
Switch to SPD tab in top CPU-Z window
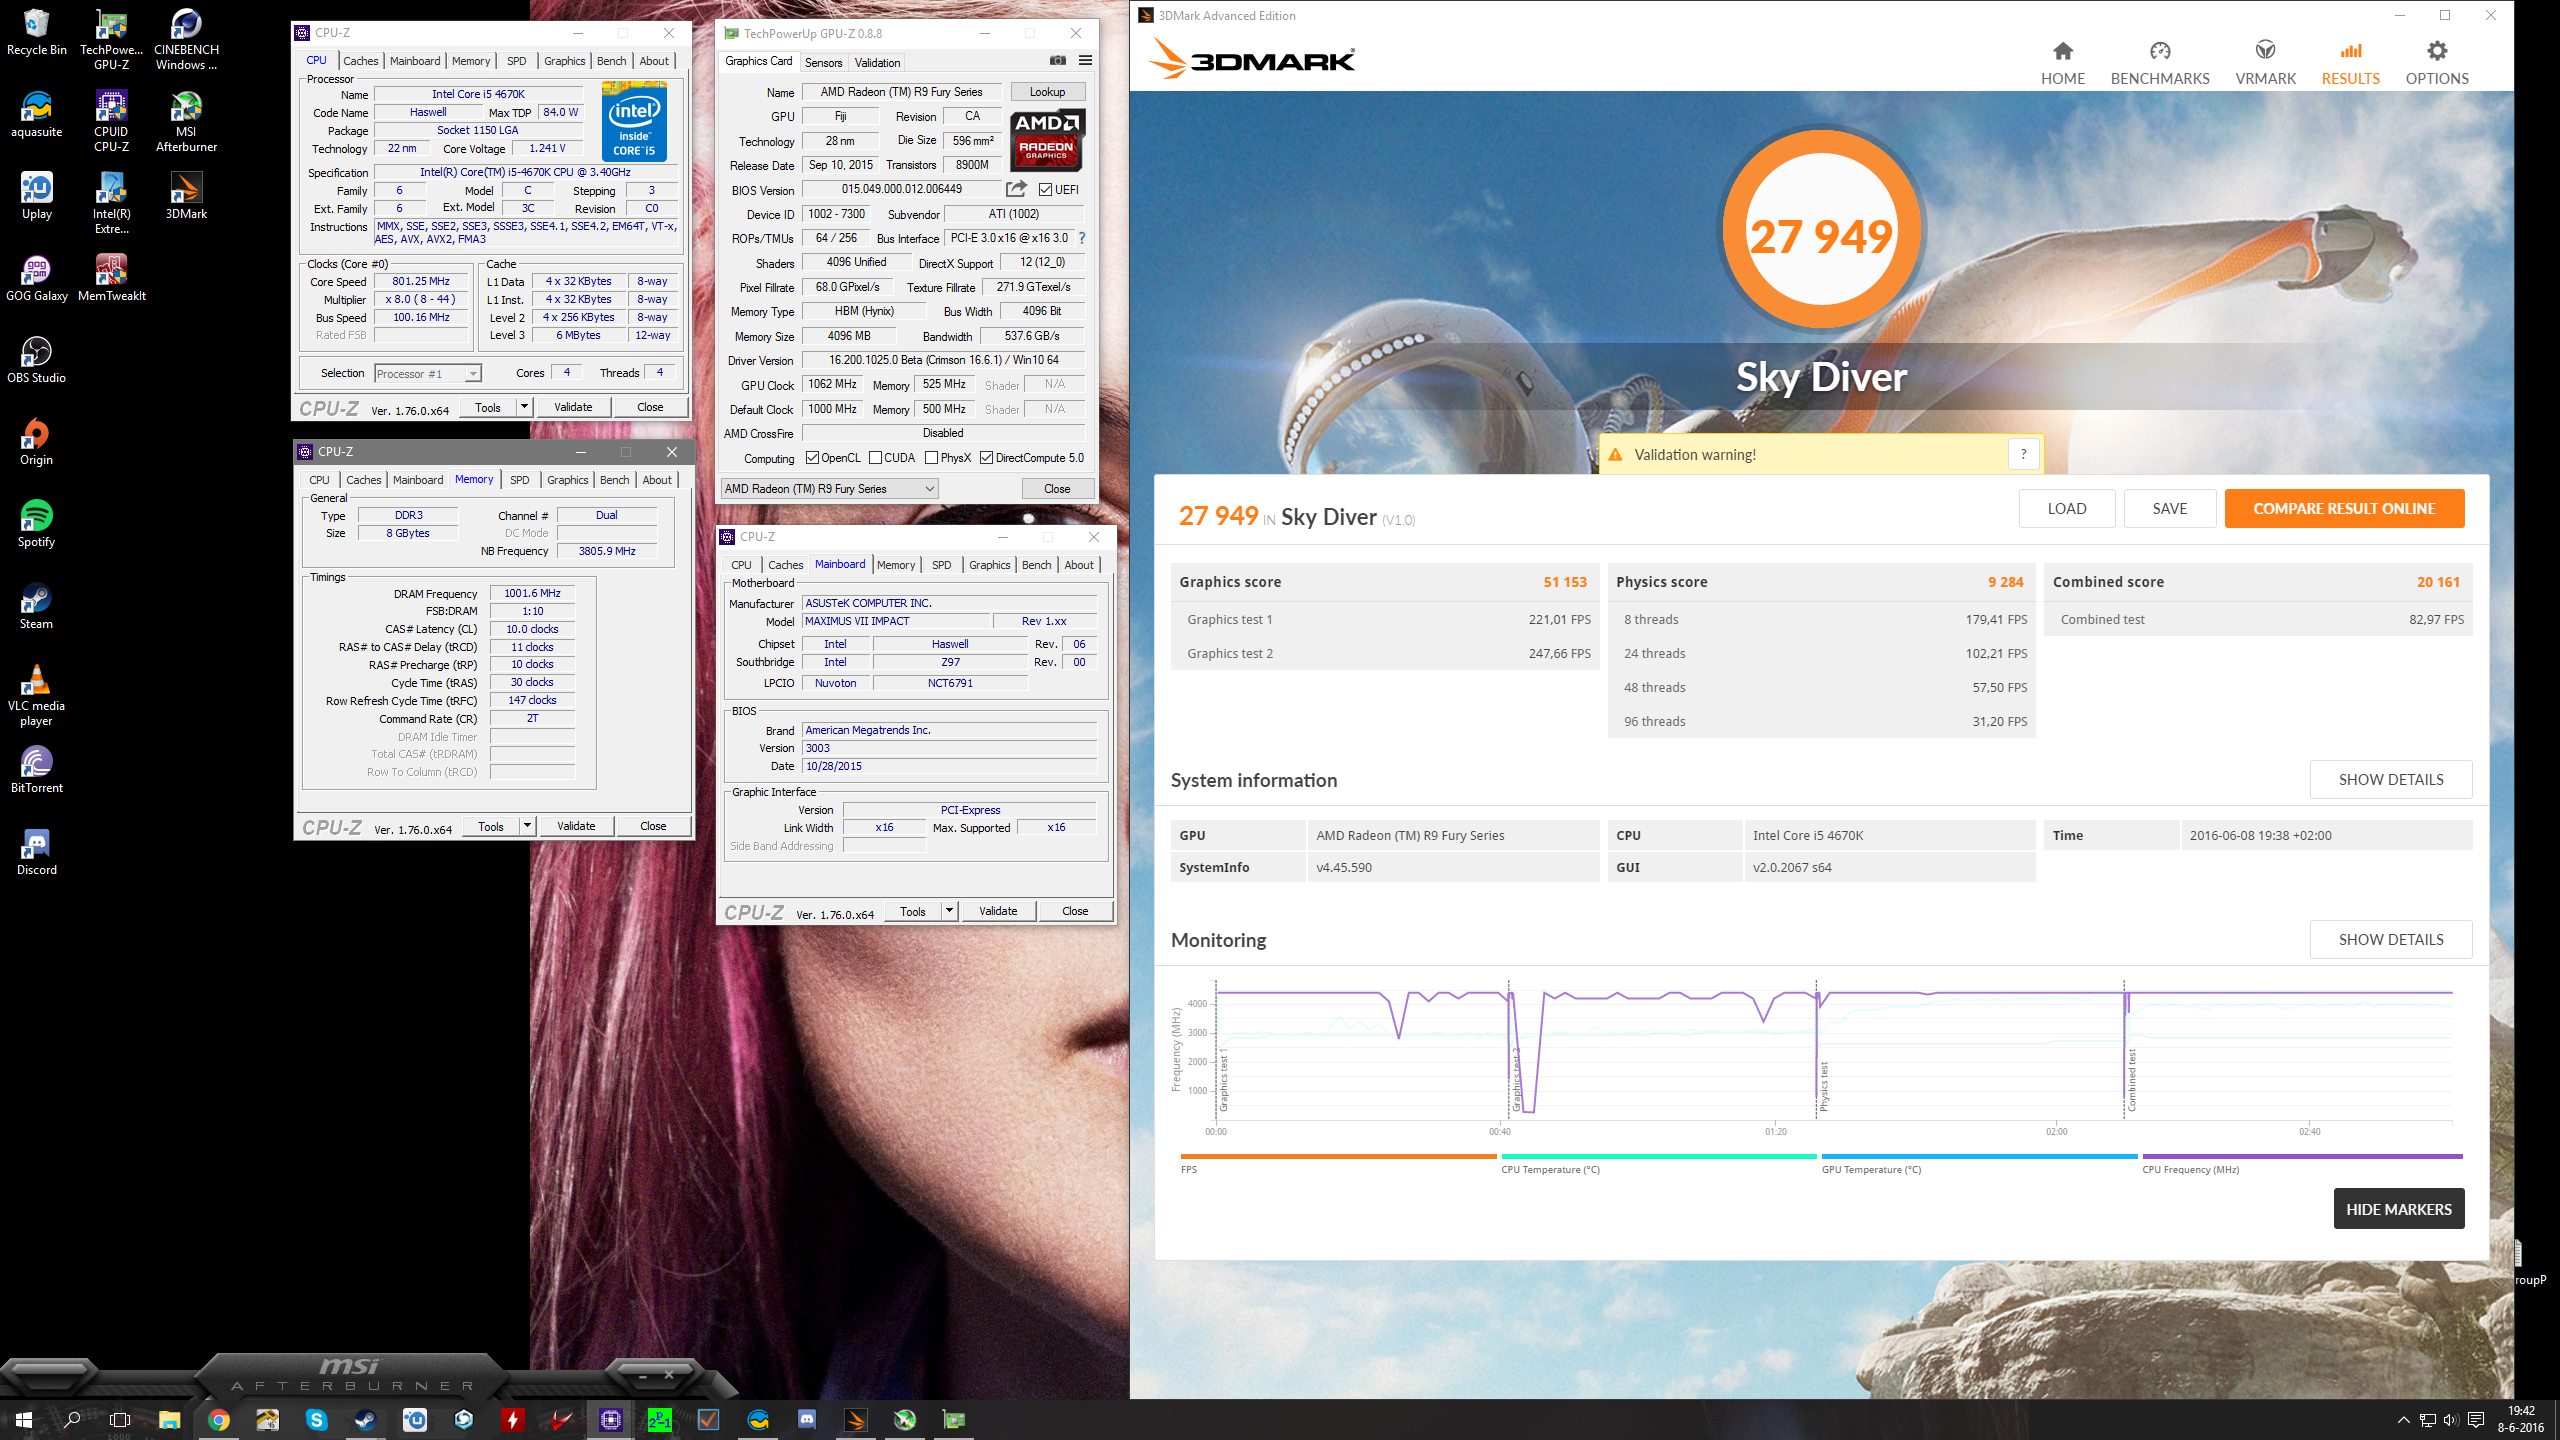coord(516,61)
